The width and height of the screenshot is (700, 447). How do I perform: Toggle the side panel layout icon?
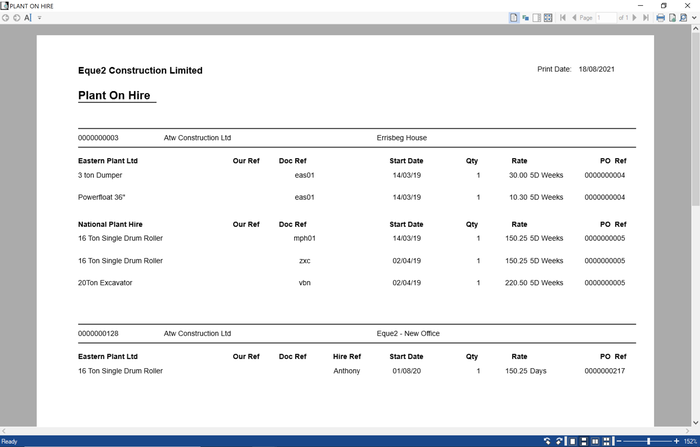click(537, 18)
